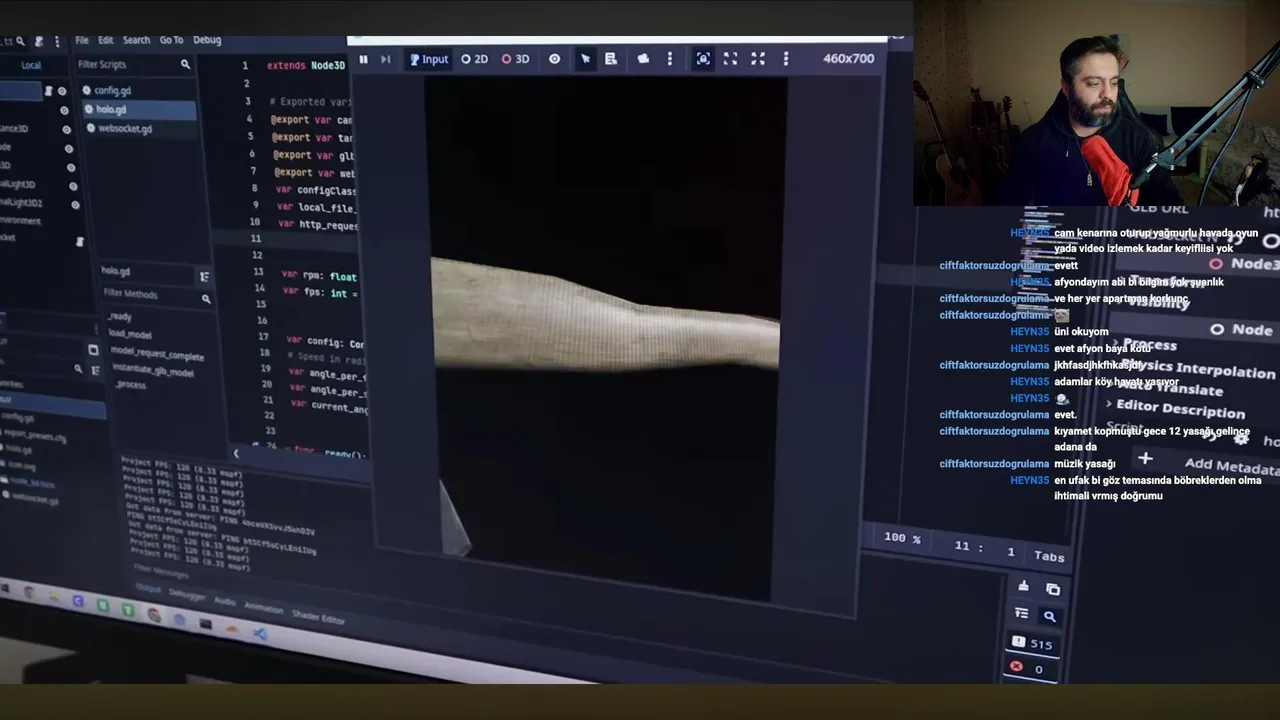Image resolution: width=1280 pixels, height=720 pixels.
Task: Switch to the Local scene tree tab
Action: [x=31, y=65]
